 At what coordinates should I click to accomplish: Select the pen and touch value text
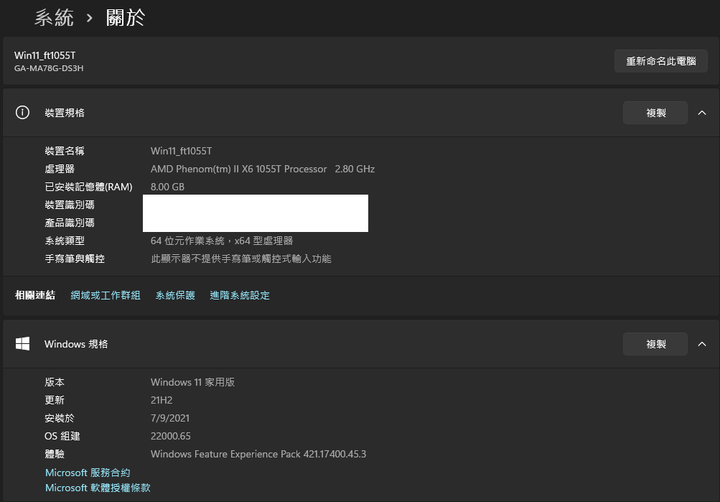(x=241, y=259)
